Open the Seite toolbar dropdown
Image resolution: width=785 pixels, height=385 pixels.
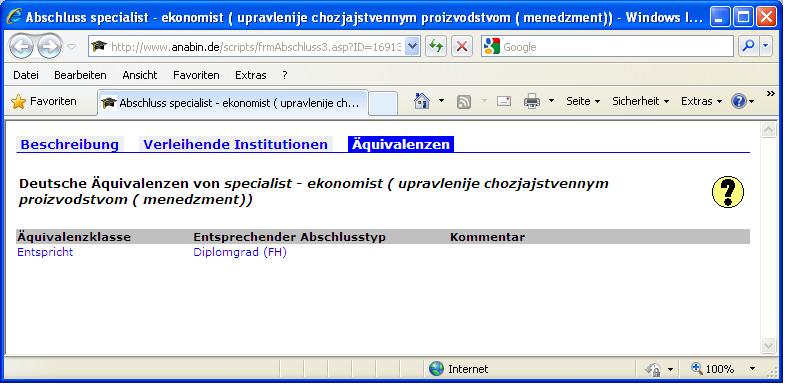pyautogui.click(x=583, y=101)
